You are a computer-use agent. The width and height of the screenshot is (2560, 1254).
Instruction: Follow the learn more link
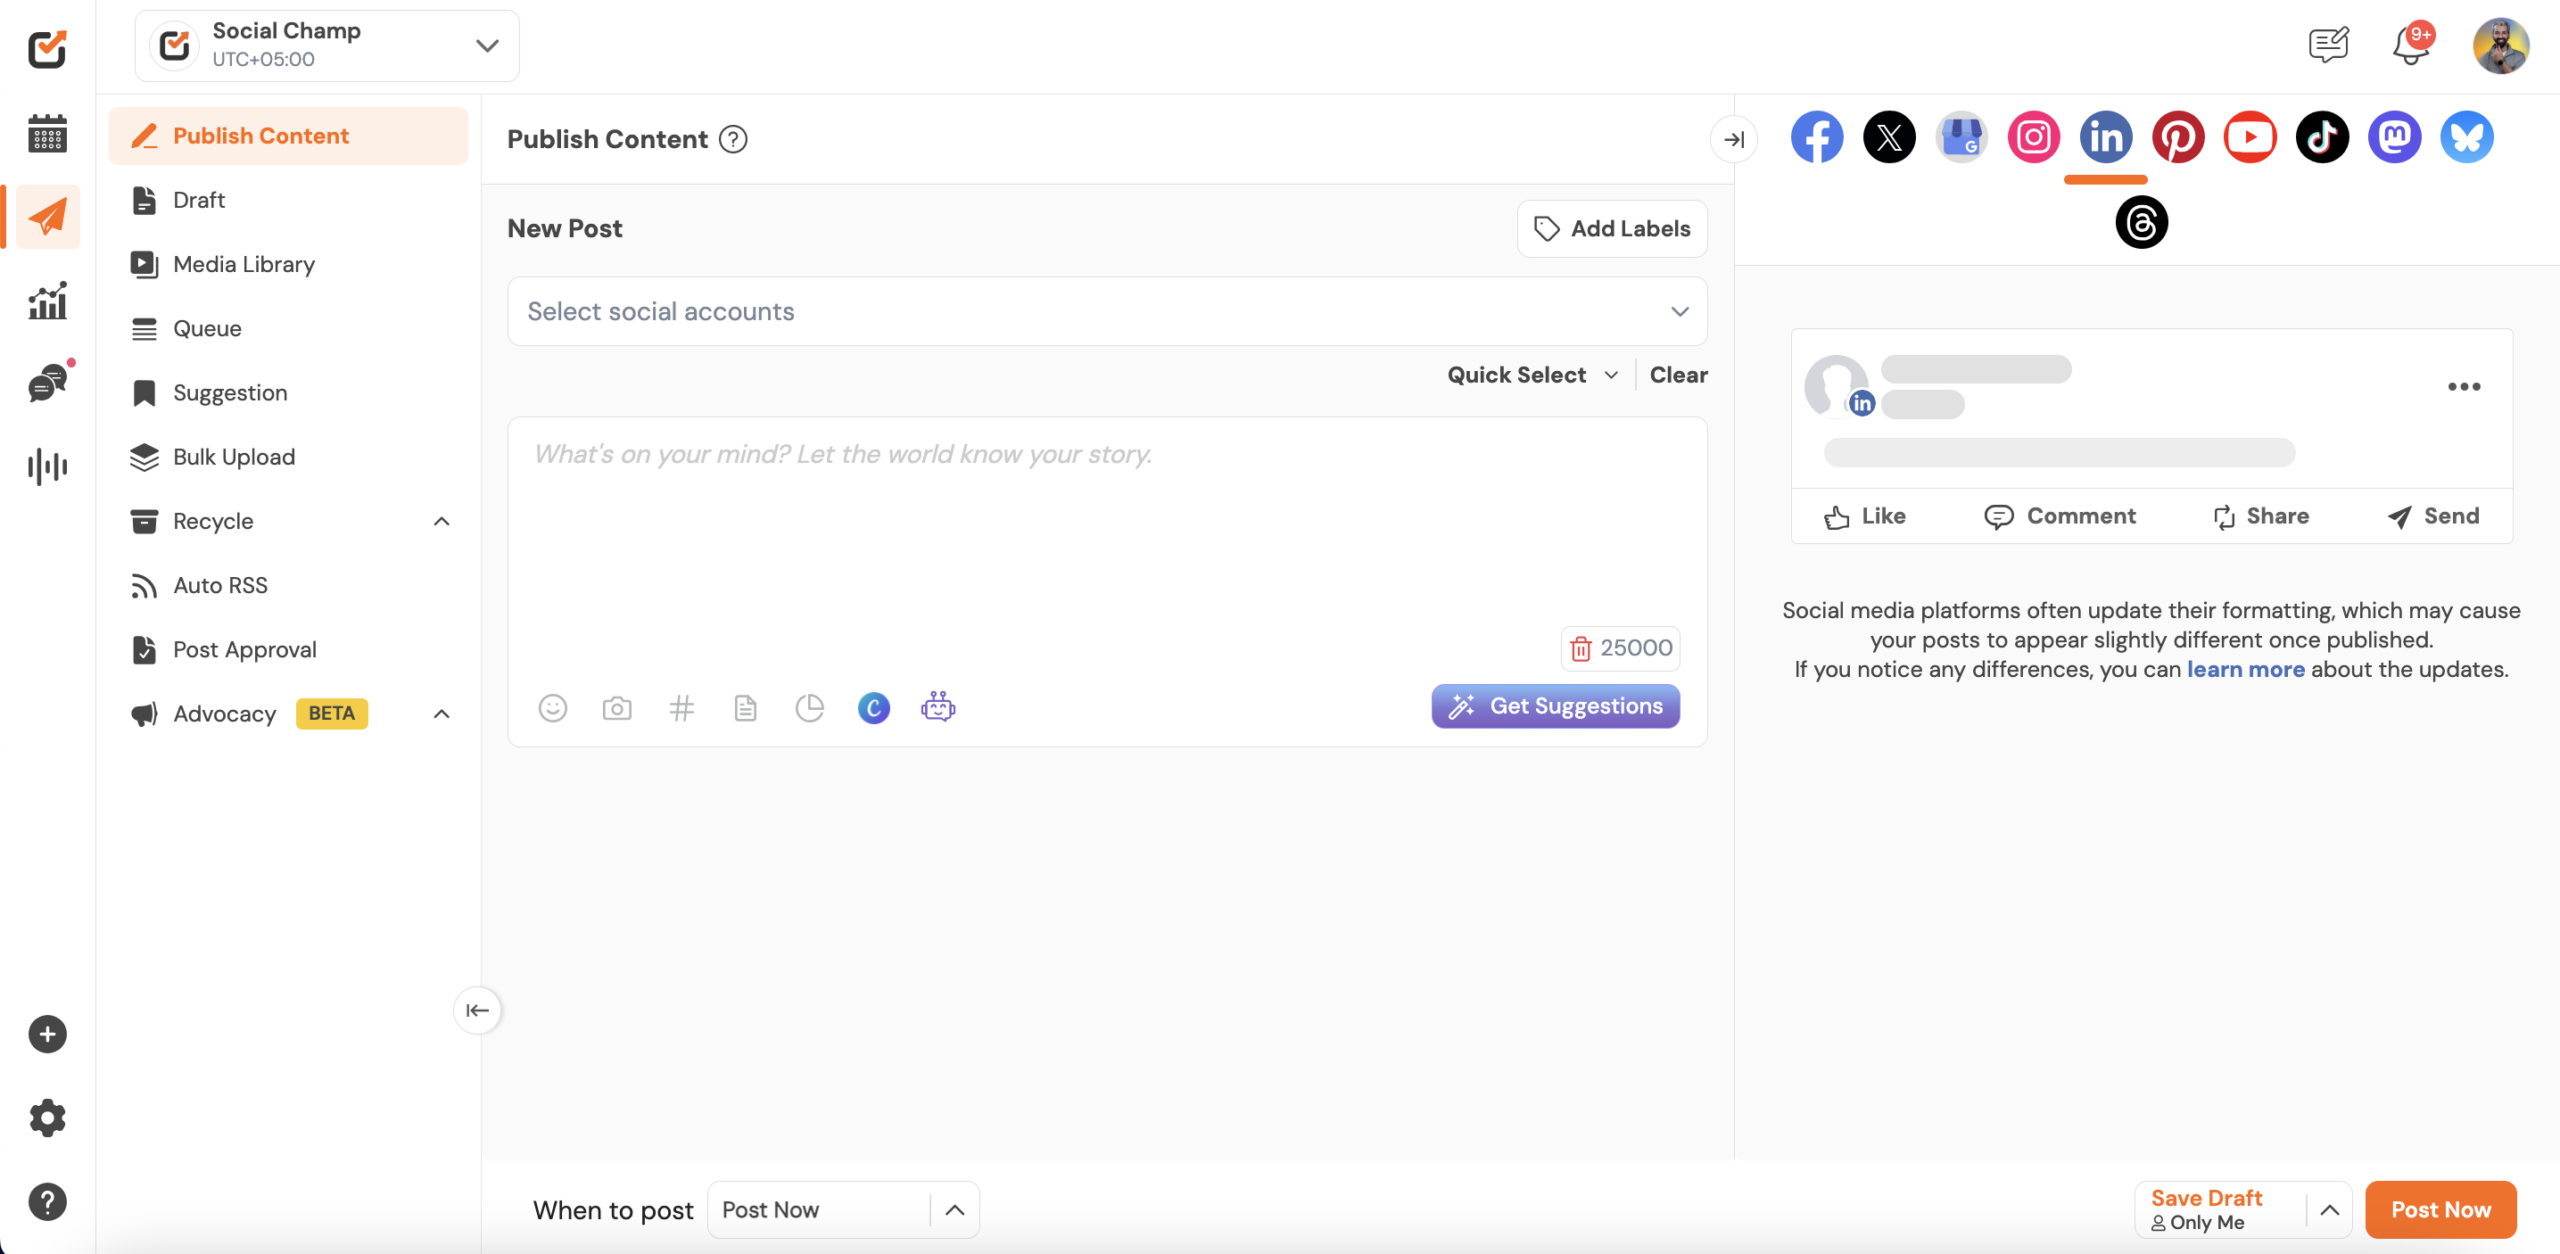pyautogui.click(x=2245, y=669)
